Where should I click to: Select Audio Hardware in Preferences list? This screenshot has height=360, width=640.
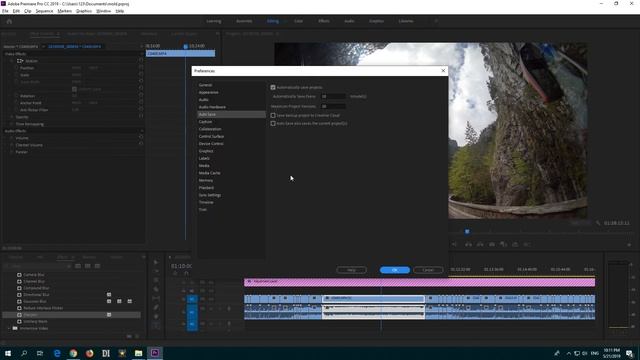(x=212, y=107)
